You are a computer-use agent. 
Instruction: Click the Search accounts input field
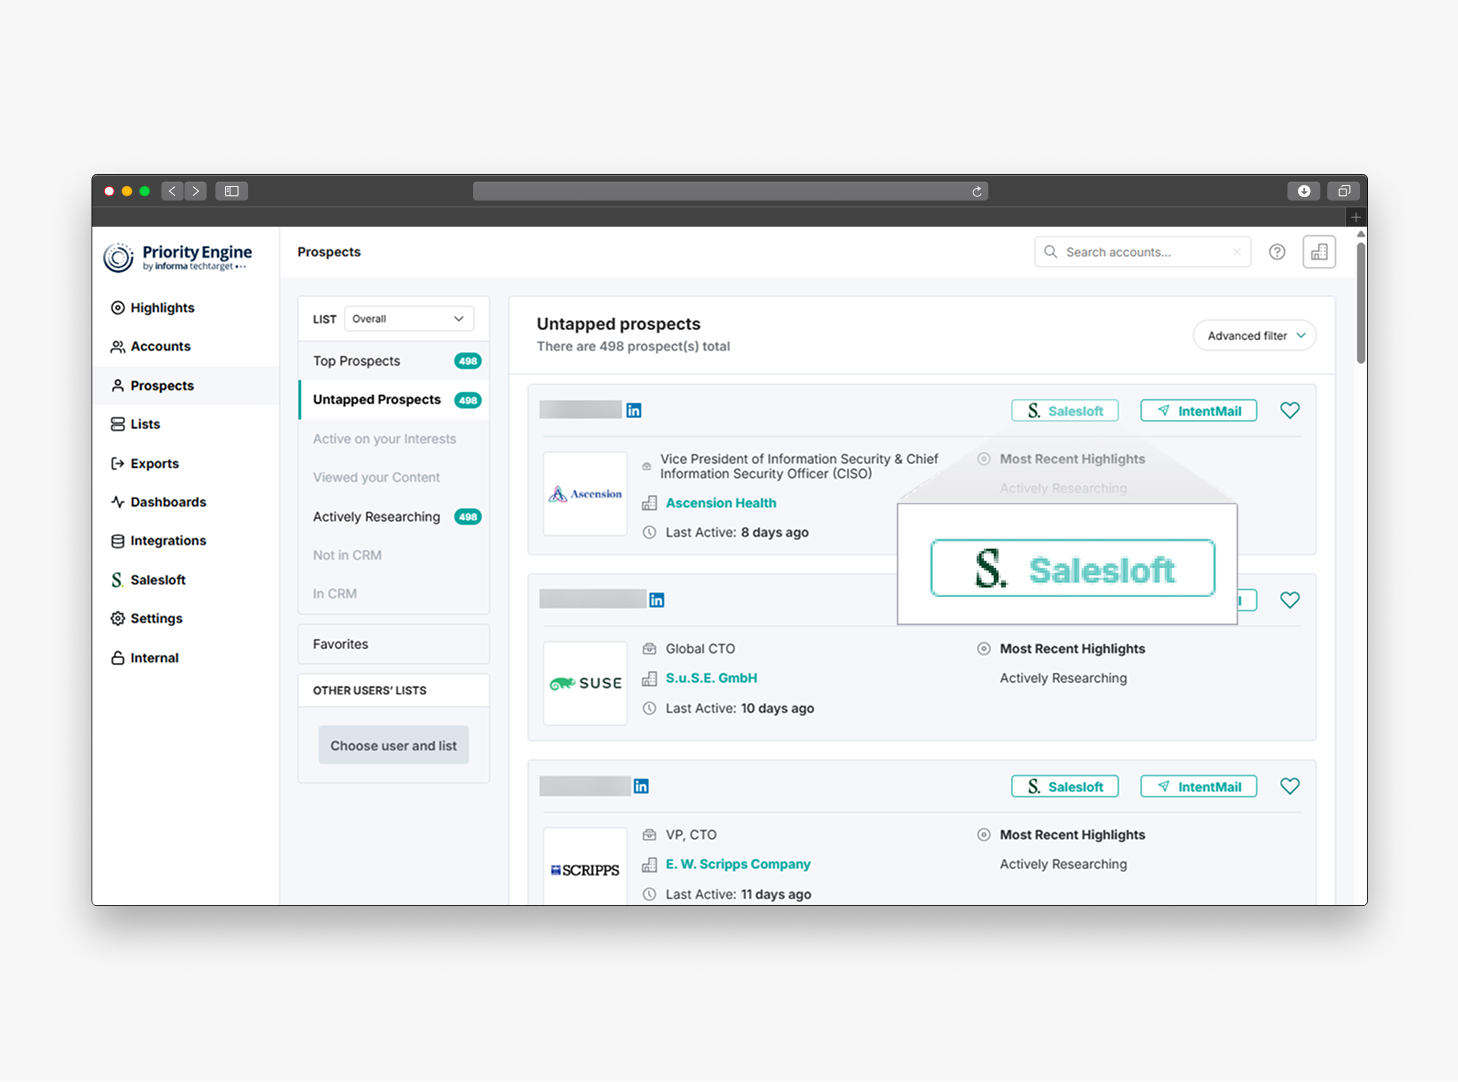click(1142, 252)
